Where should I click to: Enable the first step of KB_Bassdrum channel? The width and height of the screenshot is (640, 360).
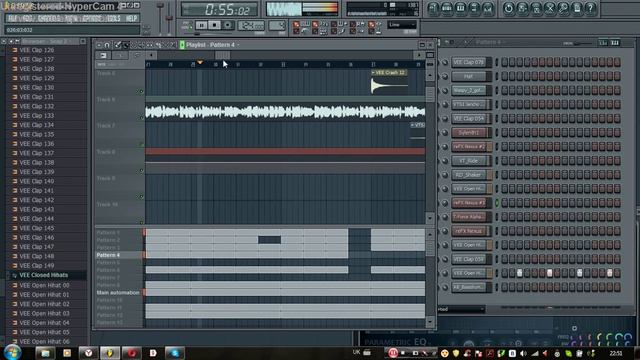pyautogui.click(x=504, y=287)
